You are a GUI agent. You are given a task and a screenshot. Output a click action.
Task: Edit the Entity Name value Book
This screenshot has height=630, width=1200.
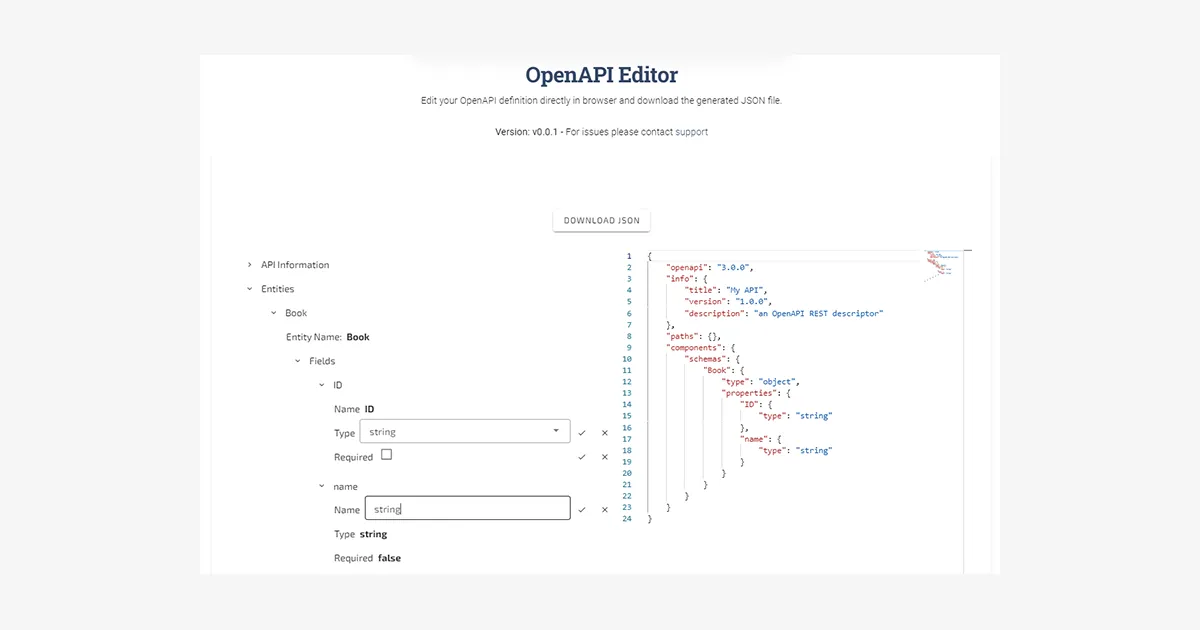pyautogui.click(x=358, y=337)
